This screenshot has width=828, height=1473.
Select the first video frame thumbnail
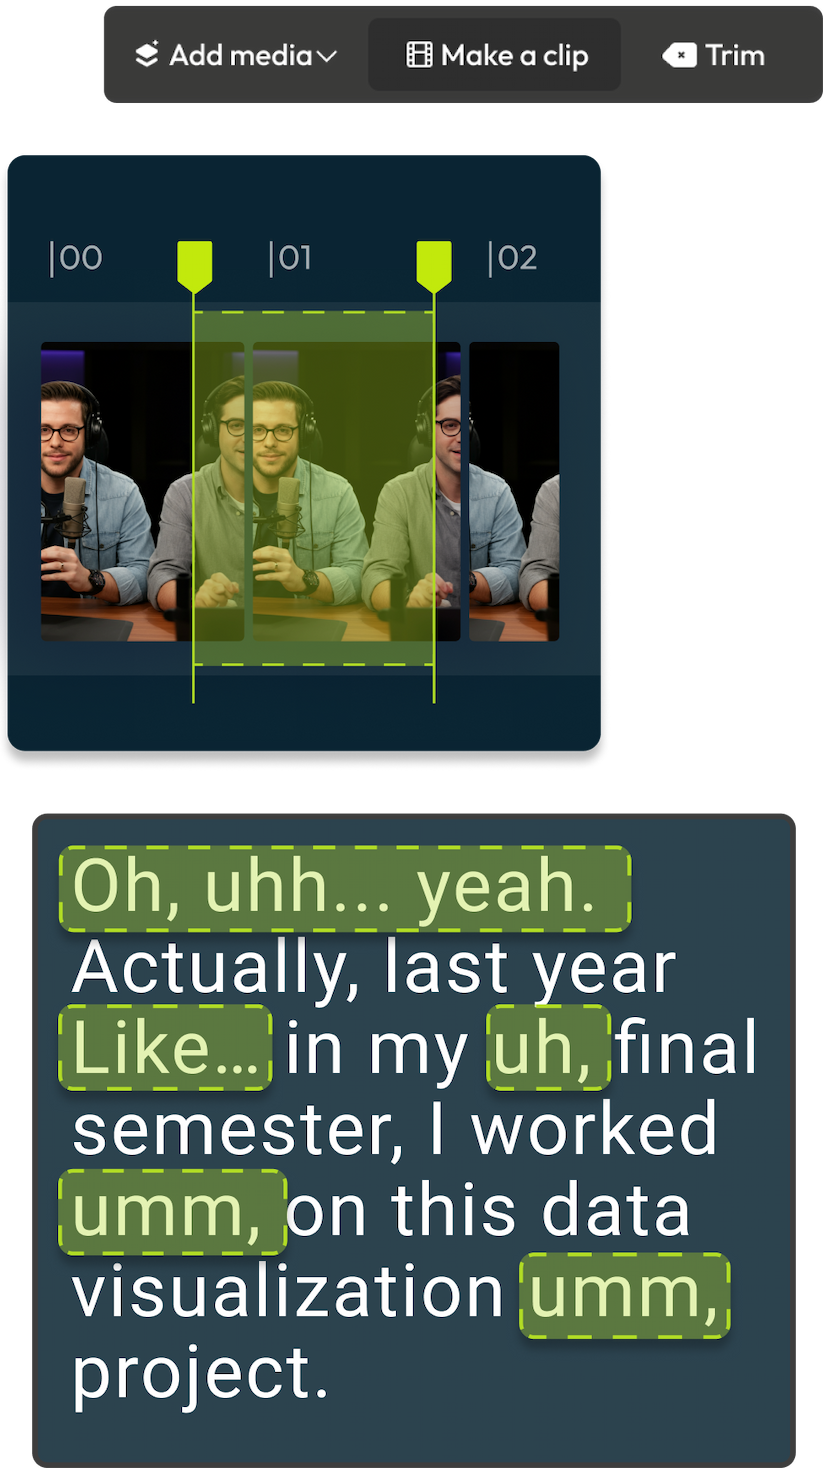(142, 491)
